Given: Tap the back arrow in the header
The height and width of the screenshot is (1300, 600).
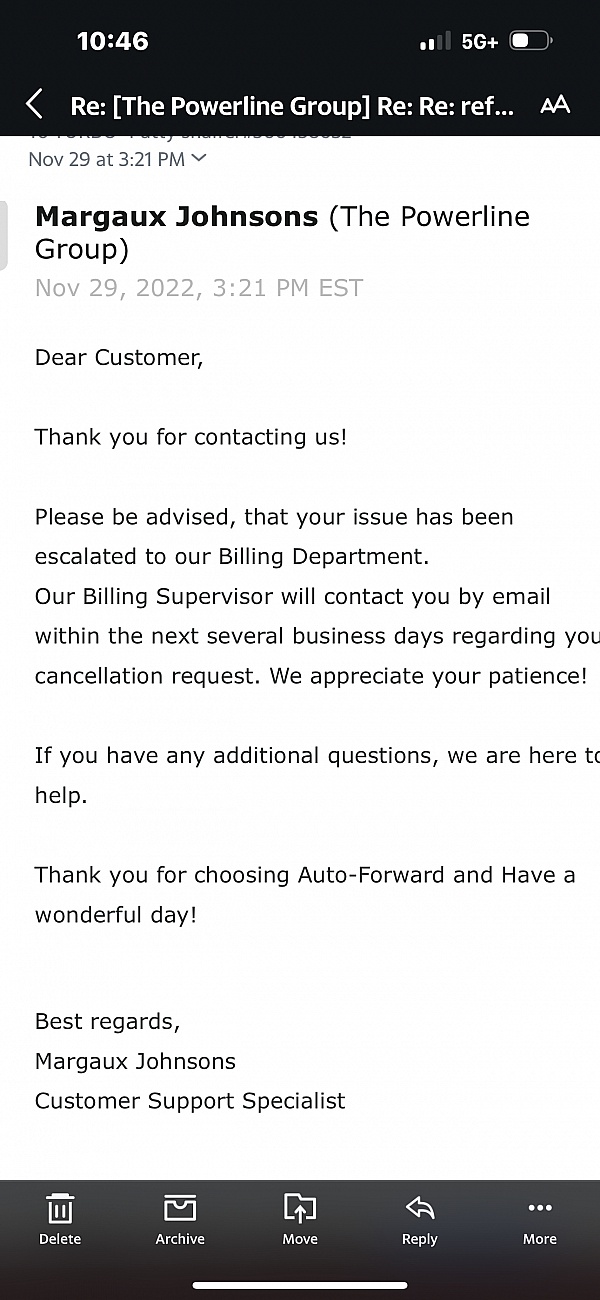Looking at the screenshot, I should click(34, 104).
